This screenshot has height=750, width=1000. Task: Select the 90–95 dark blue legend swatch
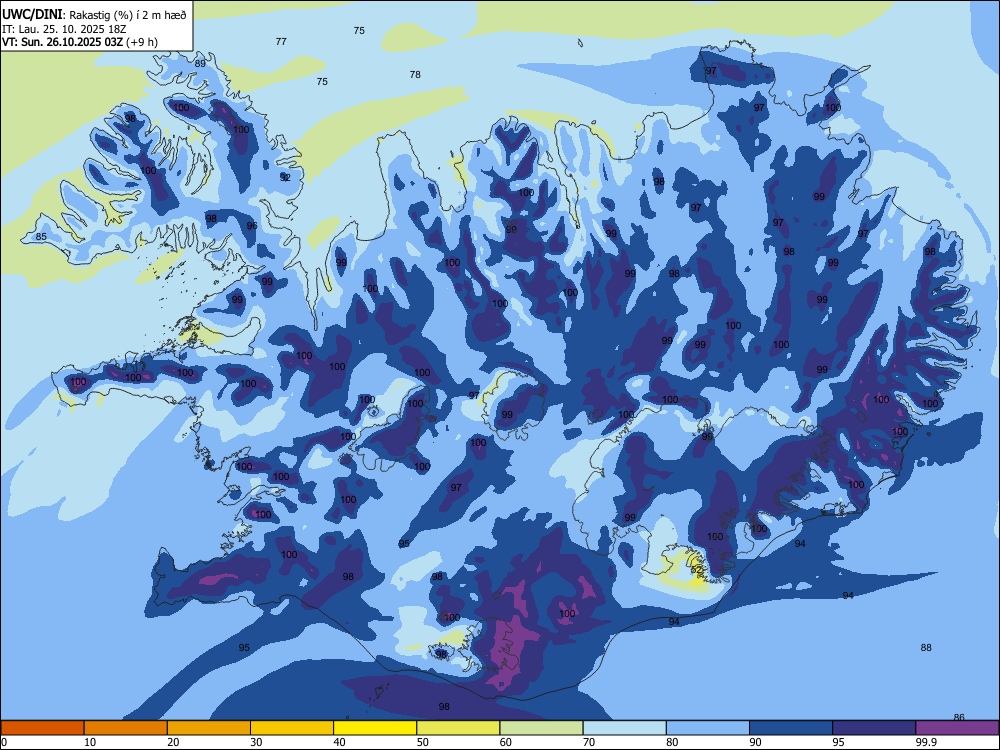click(x=791, y=728)
